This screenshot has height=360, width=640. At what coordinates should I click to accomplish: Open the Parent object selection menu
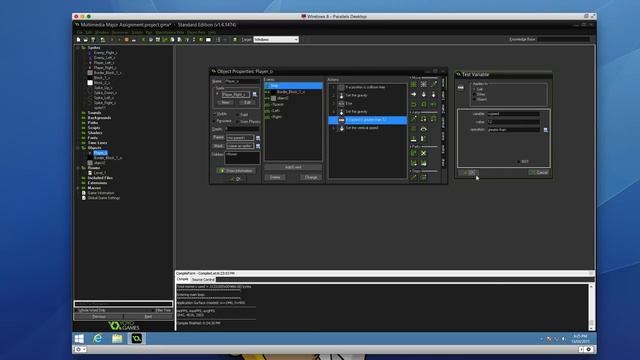coord(258,138)
